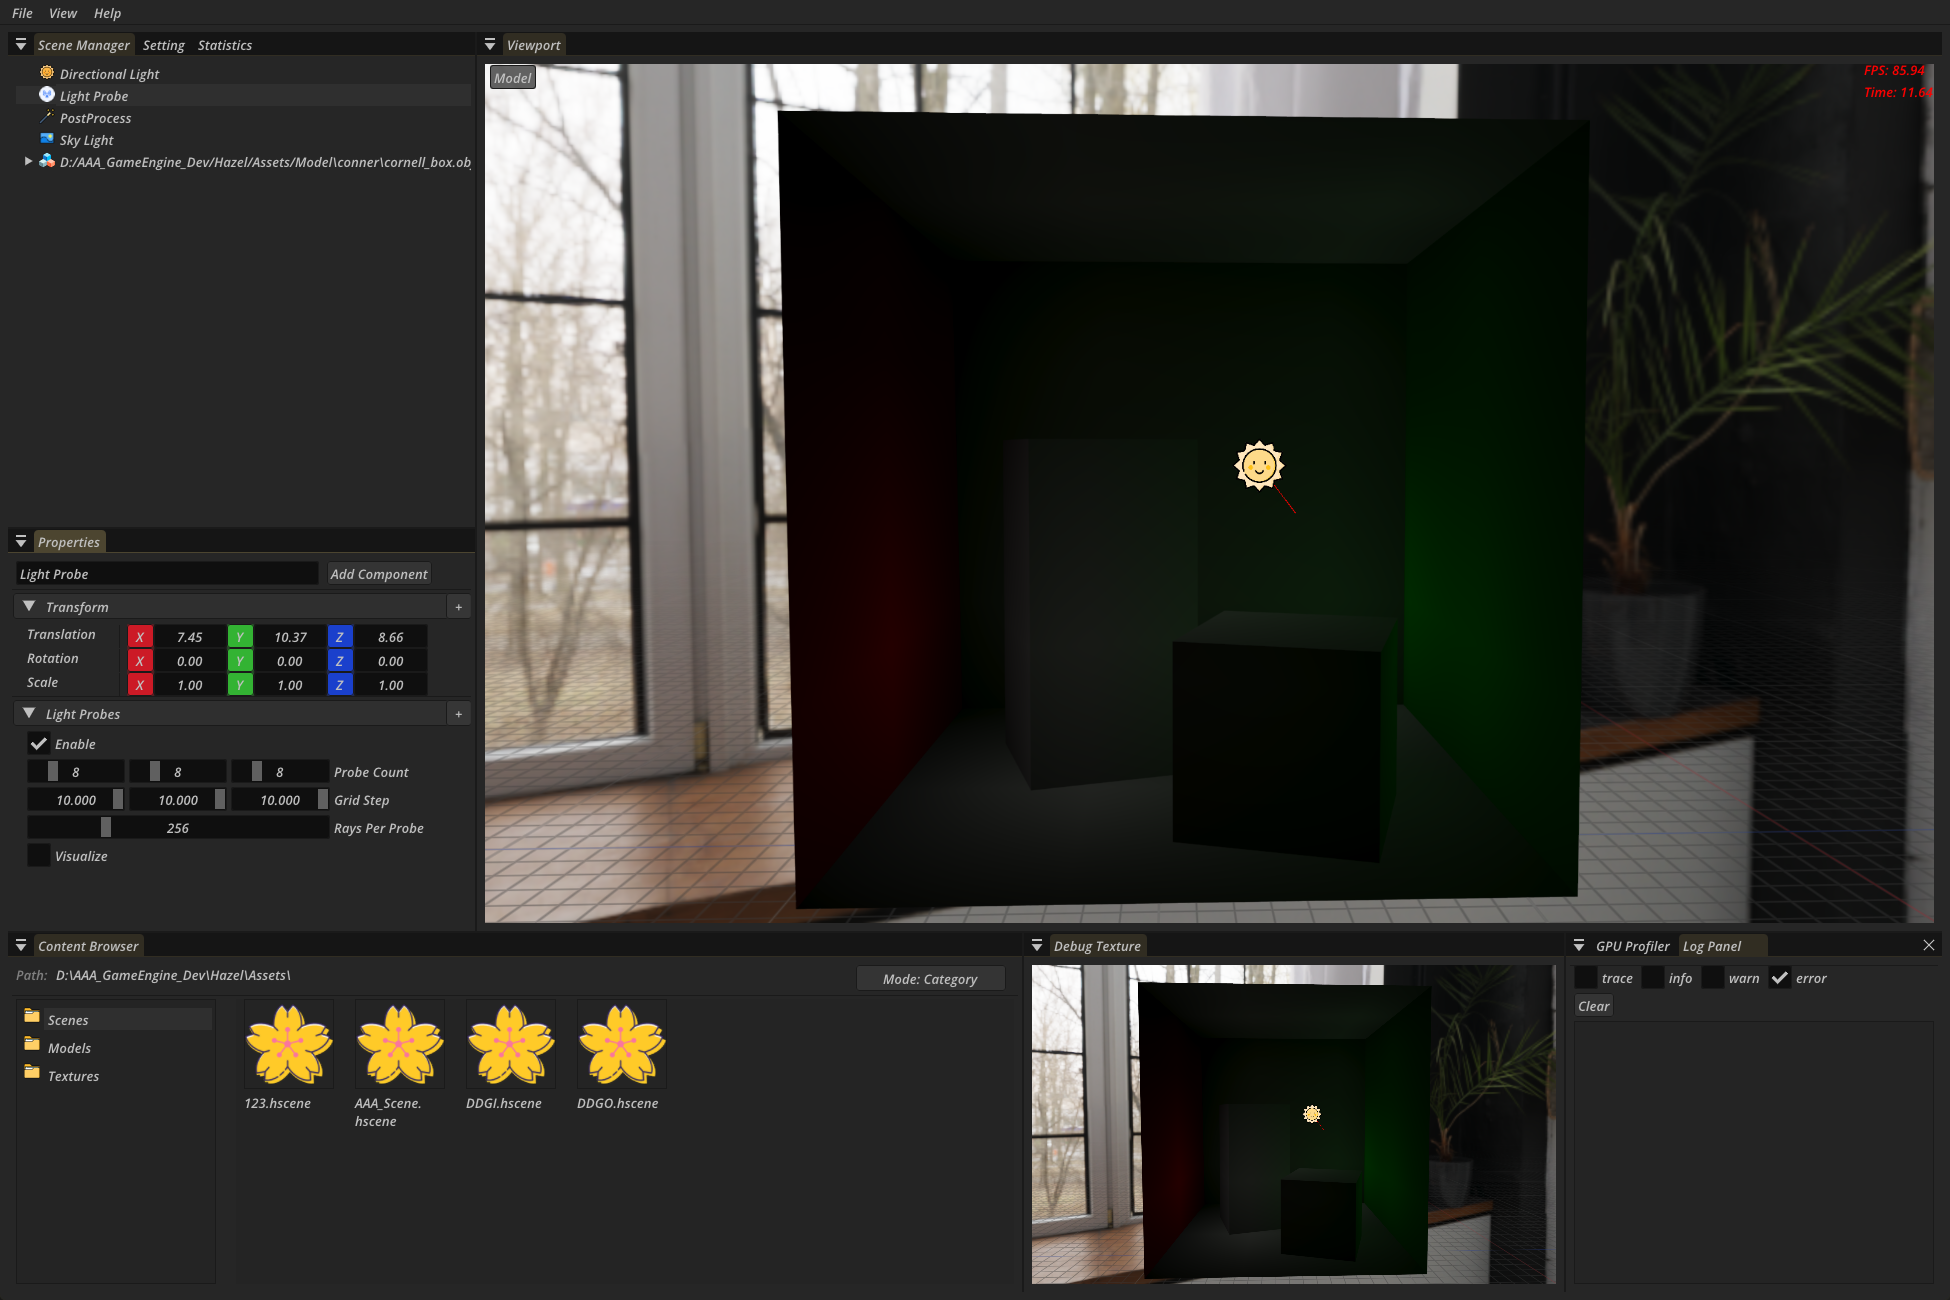Open the DDGI.hscene flower icon
The width and height of the screenshot is (1950, 1300).
(x=510, y=1045)
